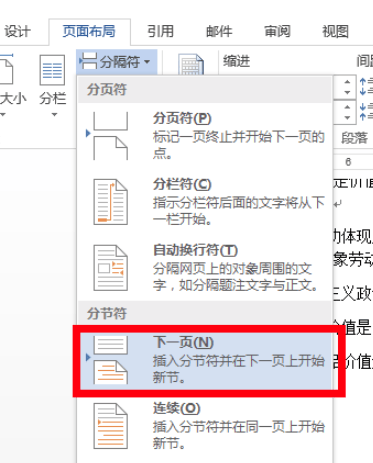The image size is (373, 463).
Task: Click the continuous section icon beside 连续(O)
Action: (x=110, y=426)
